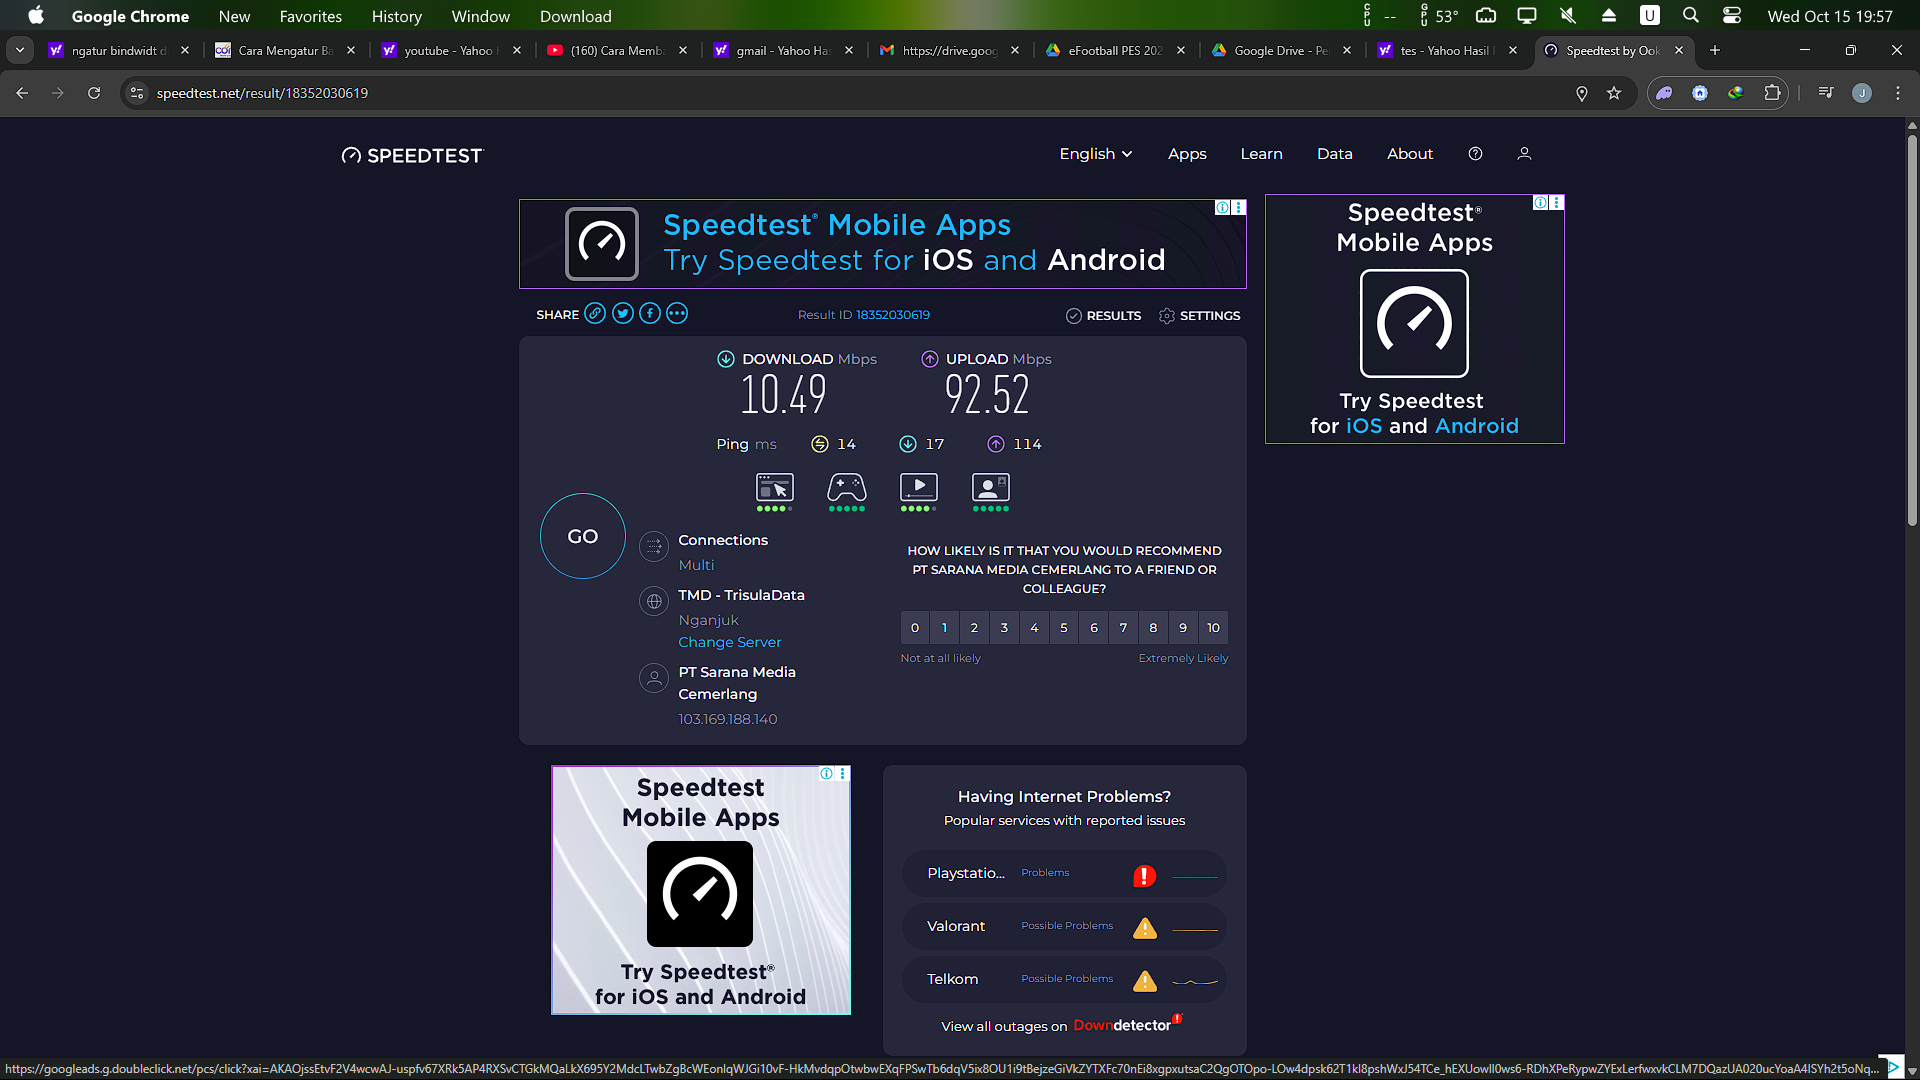This screenshot has width=1920, height=1080.
Task: Rate recommendation likelihood as 10
Action: (x=1213, y=628)
